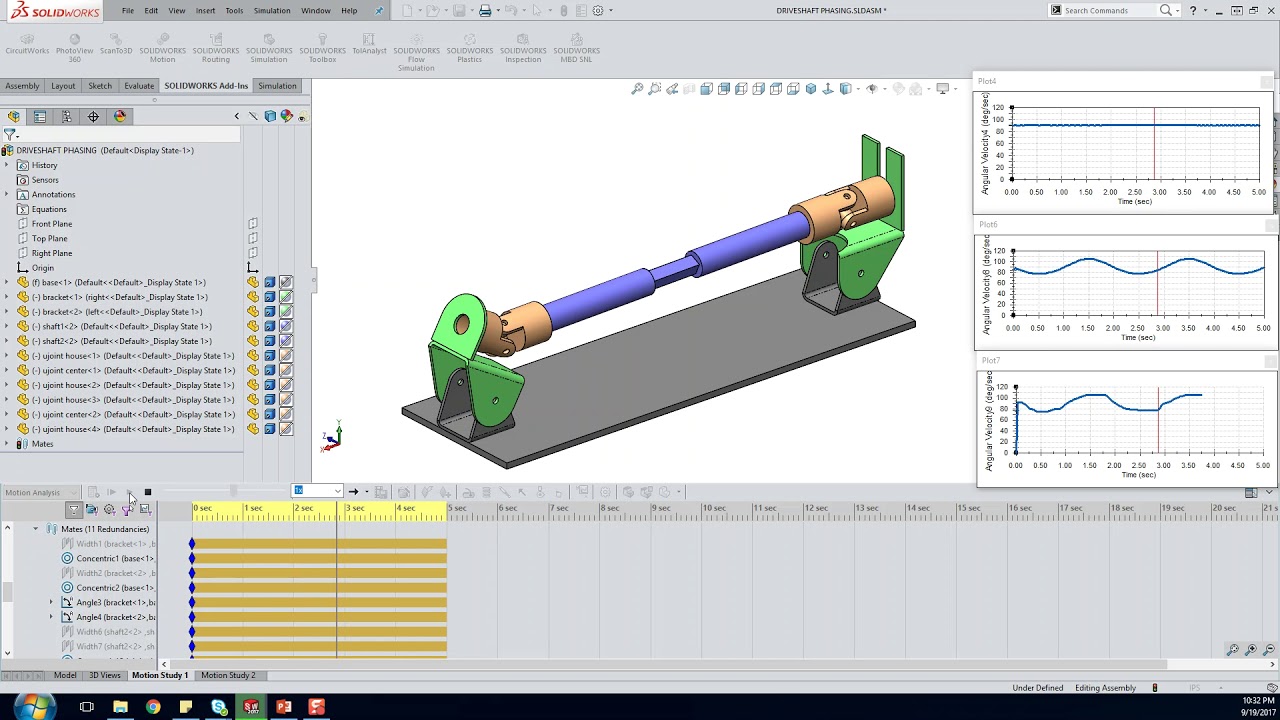Expand the Mates folder in design tree

(x=7, y=443)
